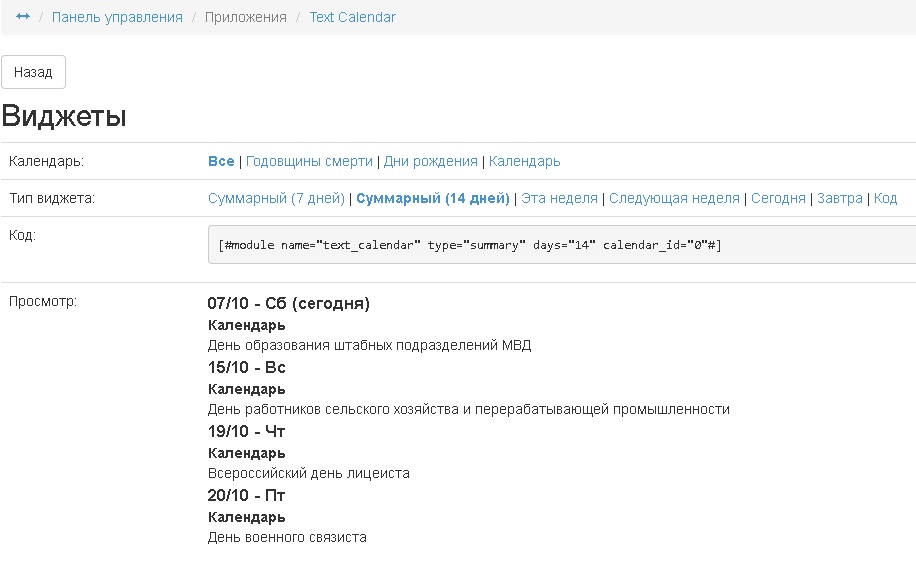
Task: Click the 07/10 - Сб (сегодня) preview heading
Action: click(x=288, y=303)
